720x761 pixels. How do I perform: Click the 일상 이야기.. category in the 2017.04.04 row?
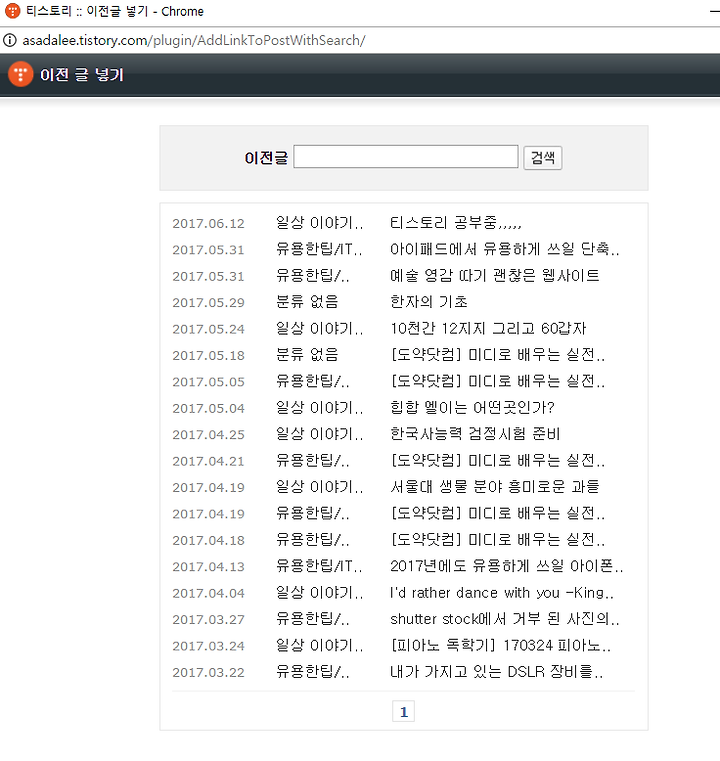[319, 593]
